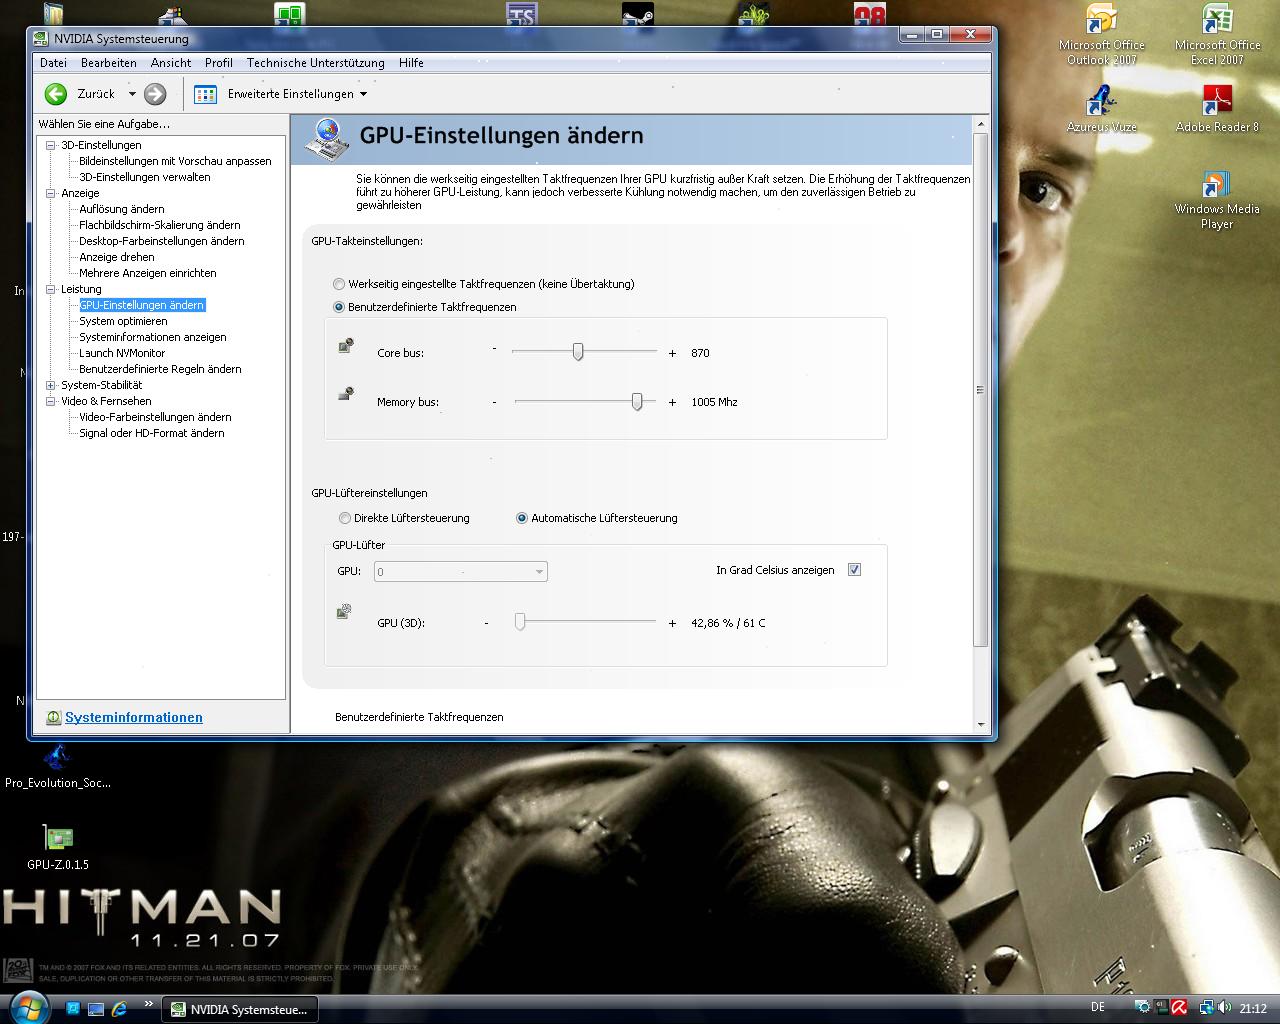Screen dimensions: 1280x1024
Task: Select GPU-Einstellungen ändern in tree
Action: tap(142, 305)
